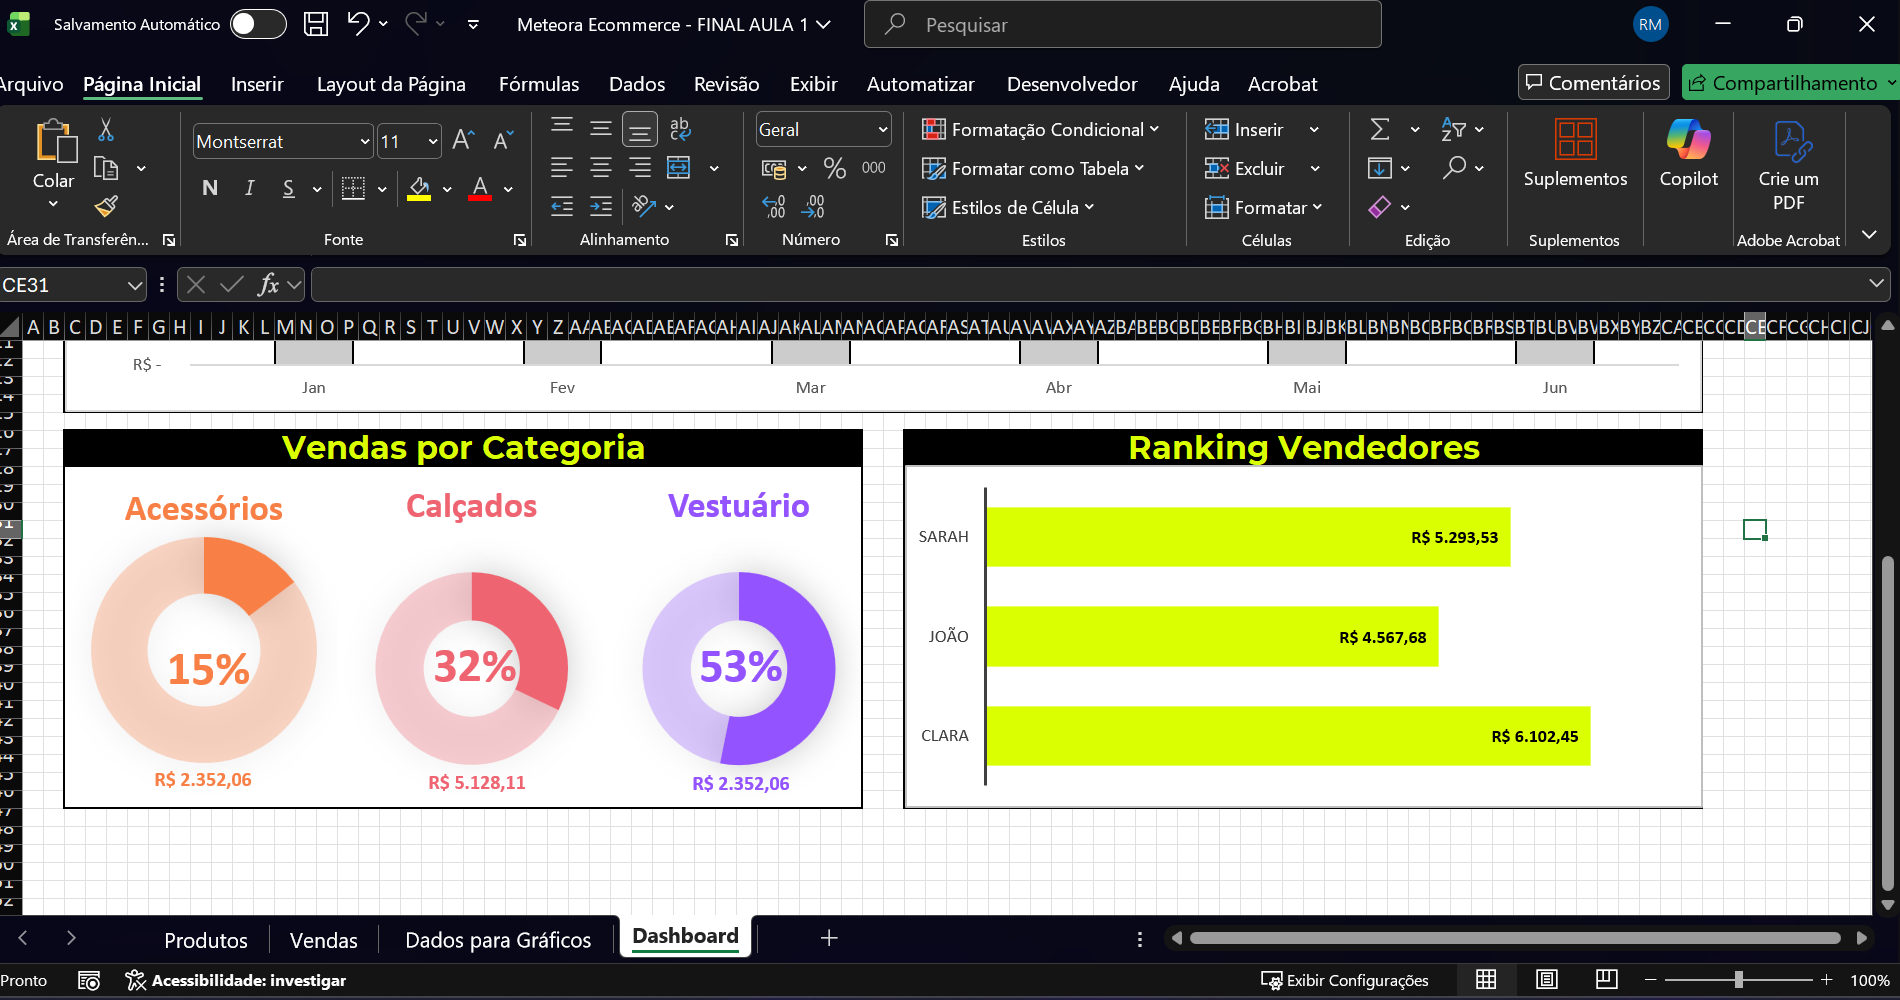
Task: Apply thousands separator 000 format
Action: [x=874, y=168]
